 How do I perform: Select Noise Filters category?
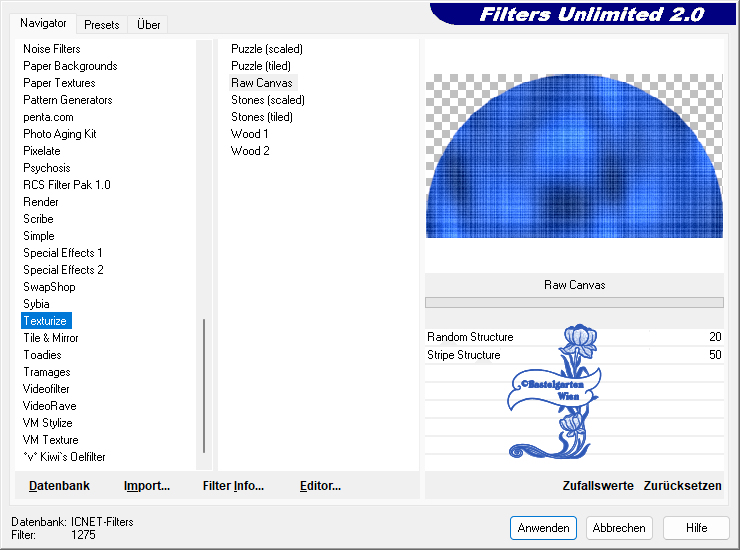pos(52,49)
